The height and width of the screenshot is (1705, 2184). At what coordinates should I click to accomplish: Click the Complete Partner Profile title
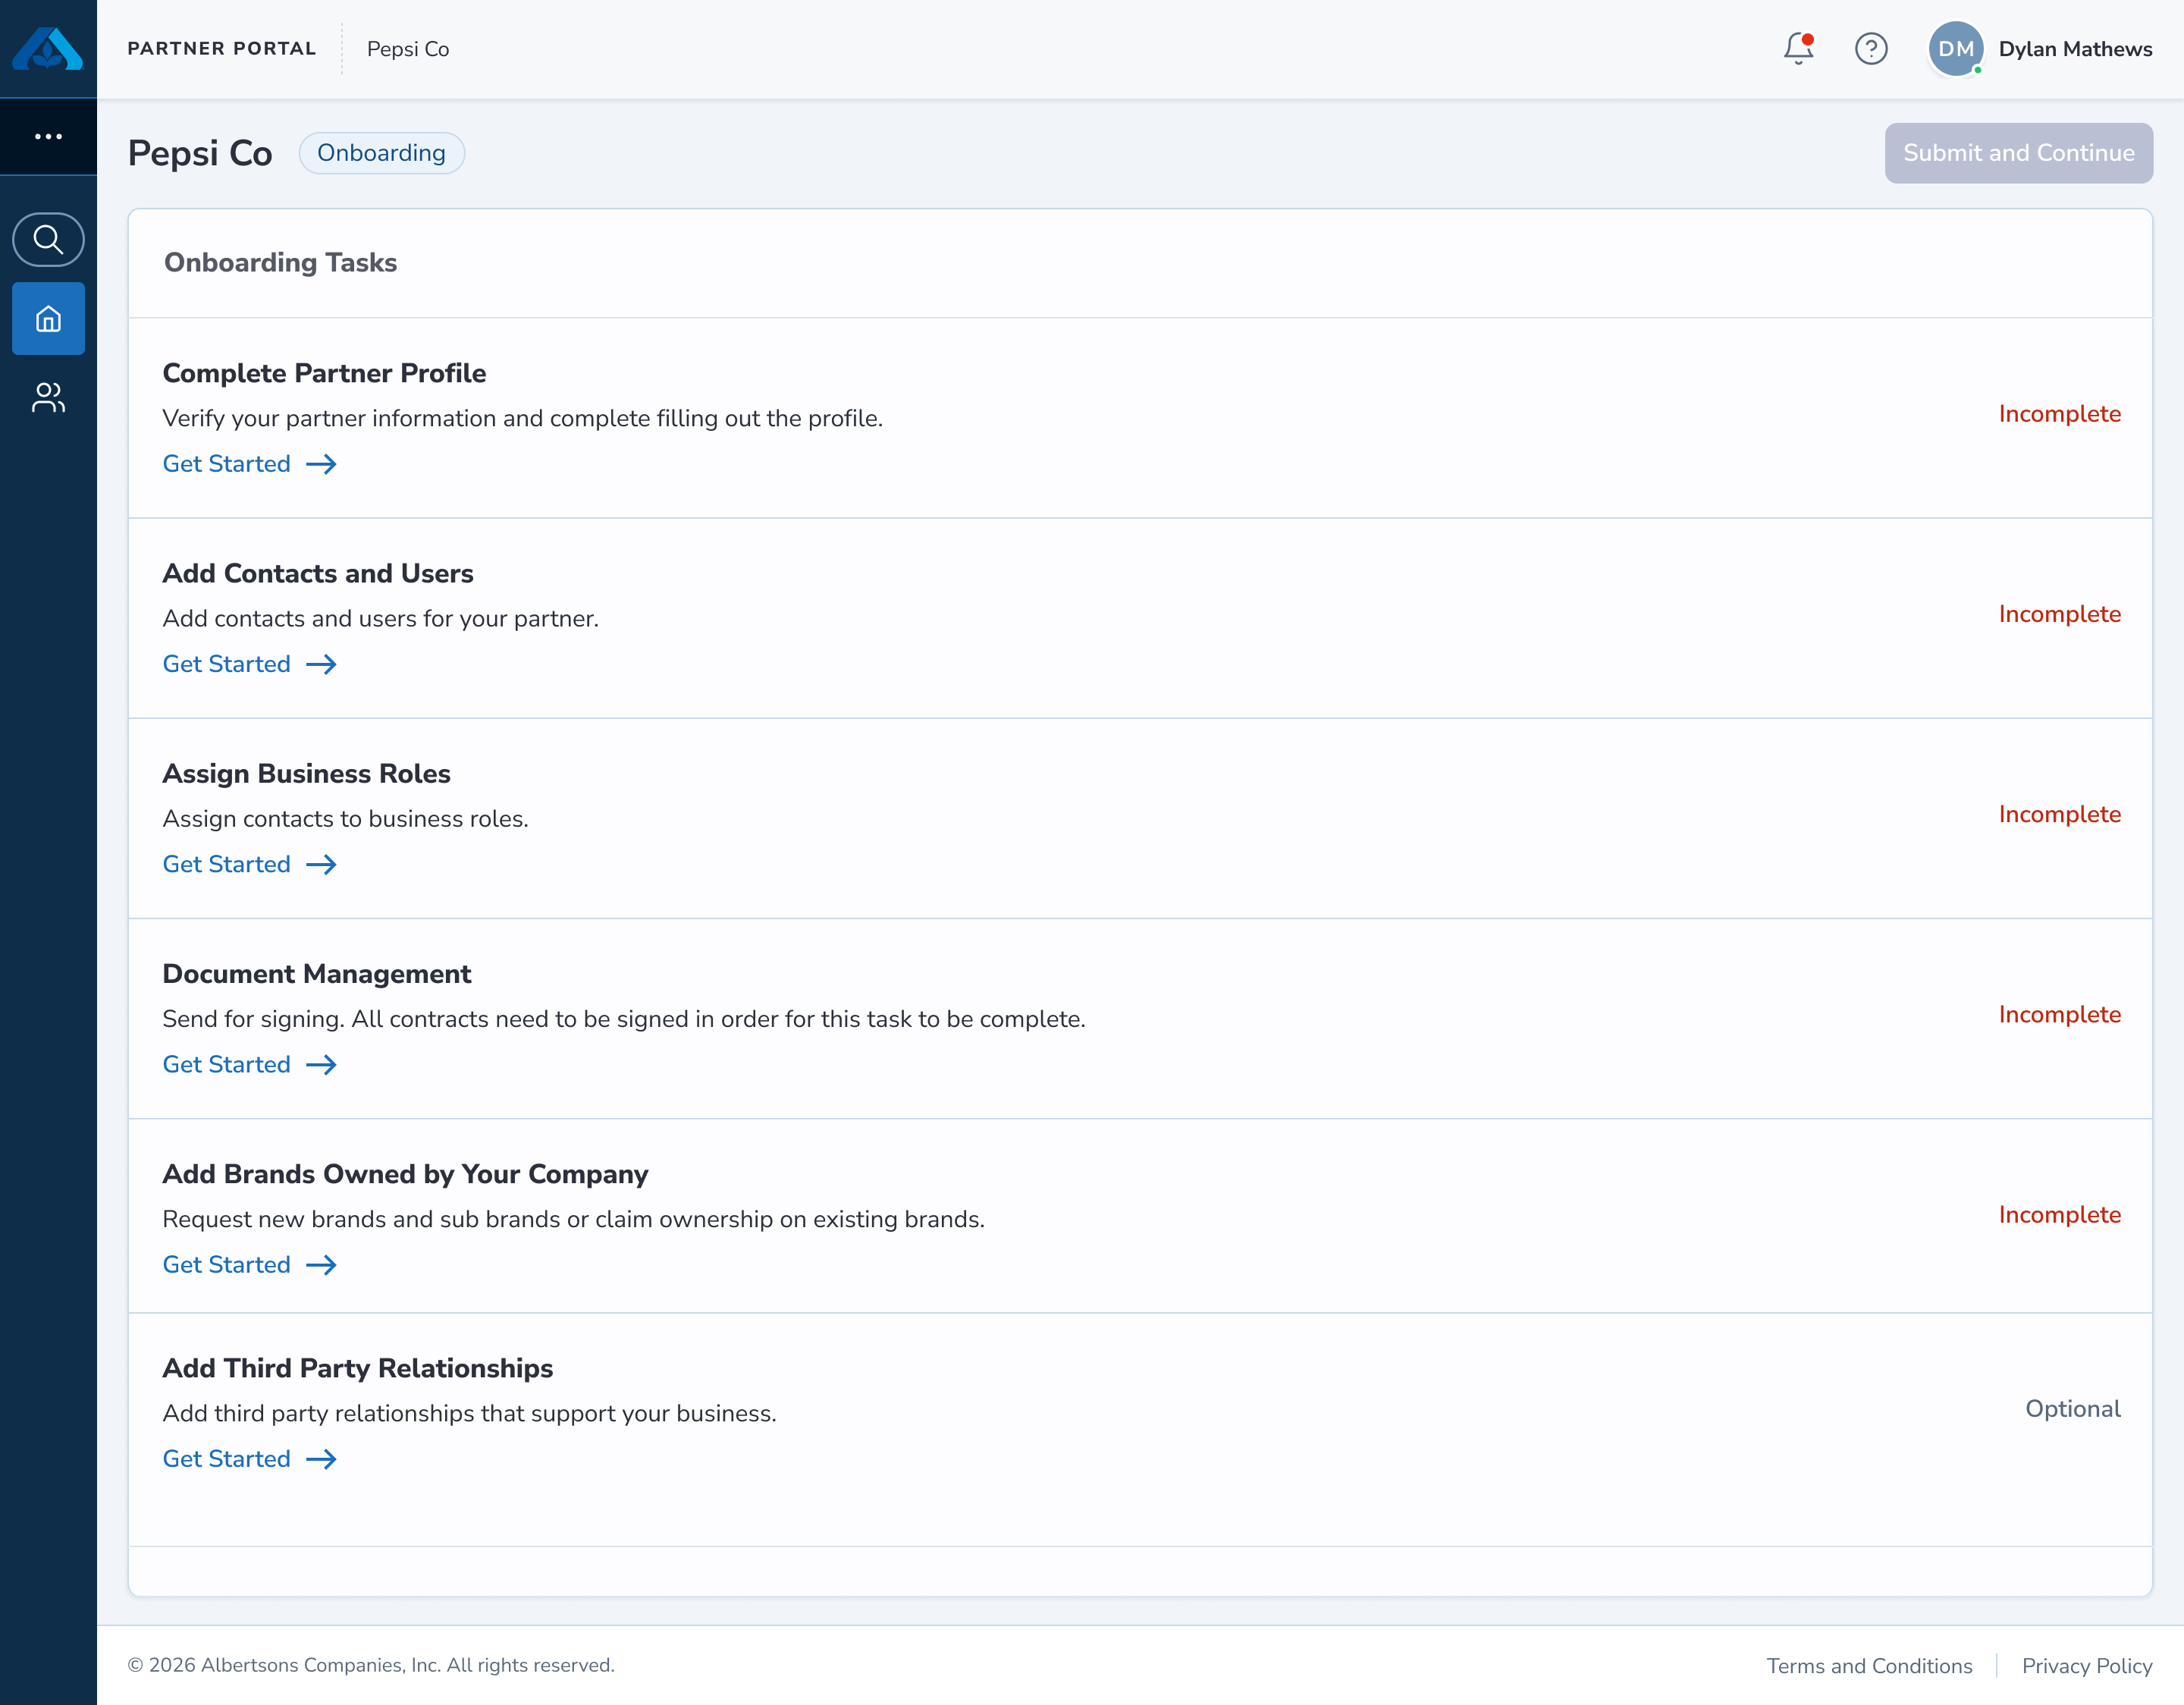pyautogui.click(x=324, y=373)
